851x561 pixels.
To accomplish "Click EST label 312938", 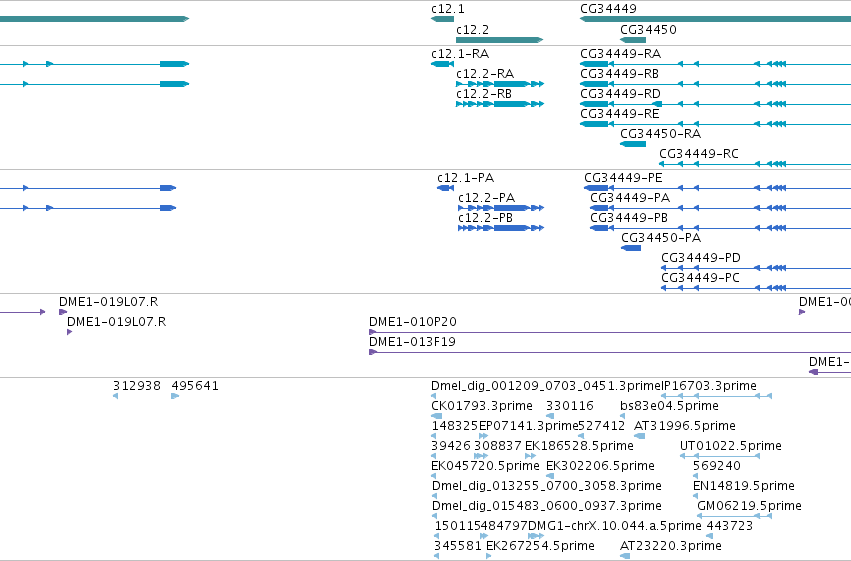I will [x=137, y=386].
